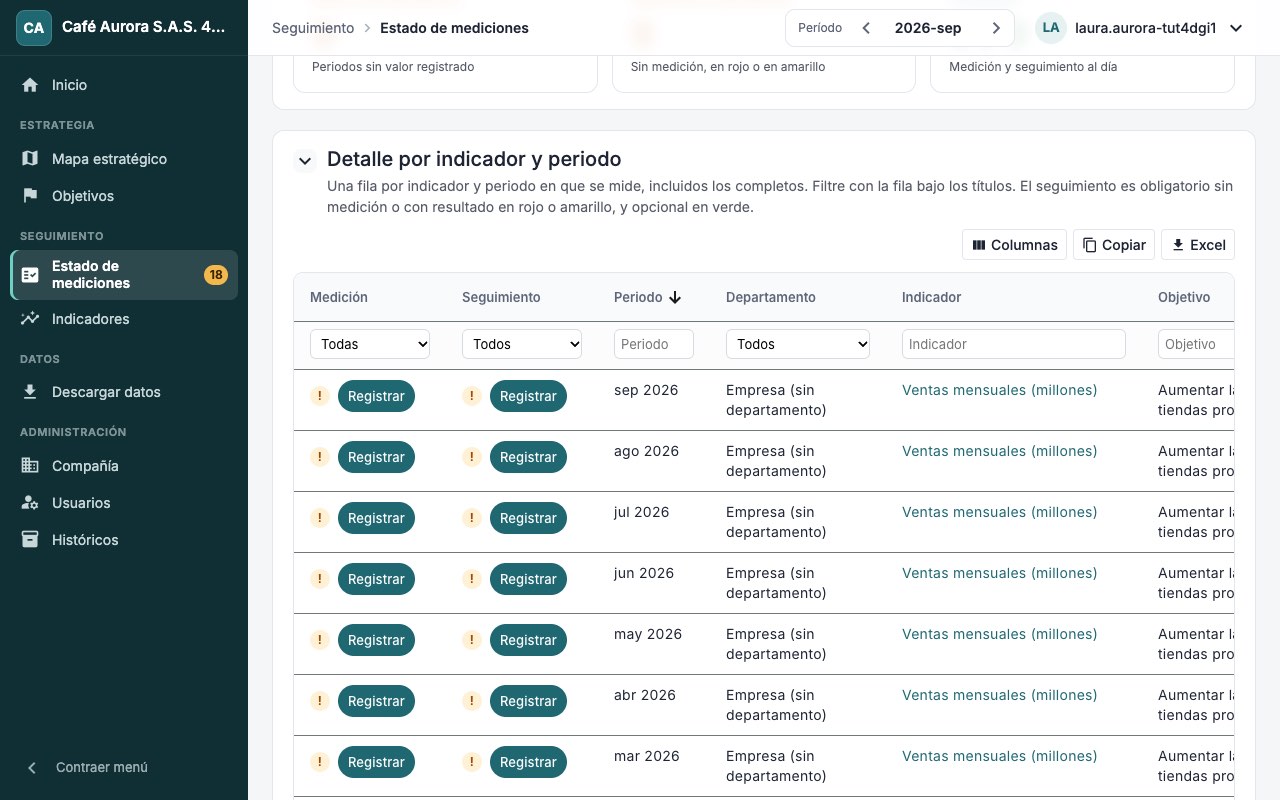Click the Periodo filter input field
The width and height of the screenshot is (1280, 800).
pos(654,344)
